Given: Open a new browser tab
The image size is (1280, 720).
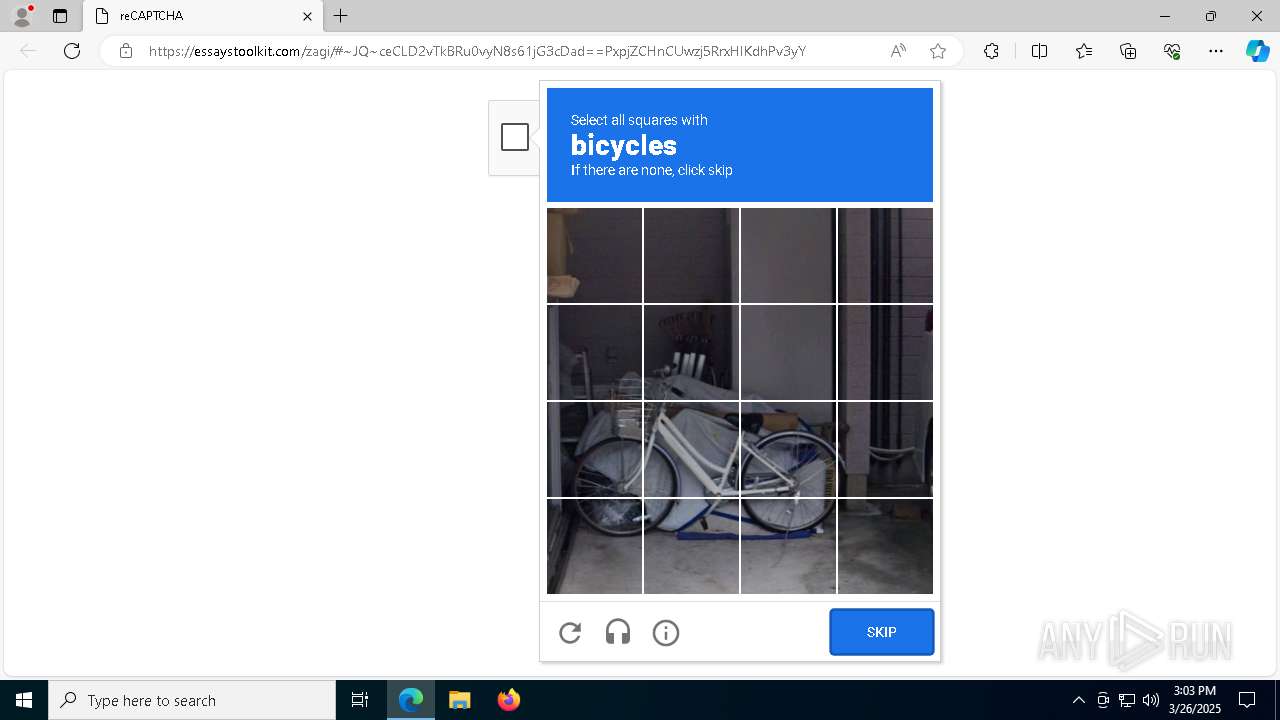Looking at the screenshot, I should pyautogui.click(x=341, y=16).
